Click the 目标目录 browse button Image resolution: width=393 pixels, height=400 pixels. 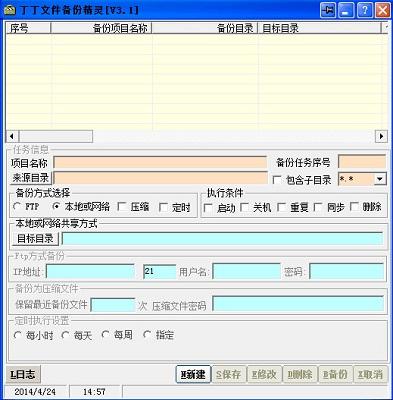click(x=35, y=239)
